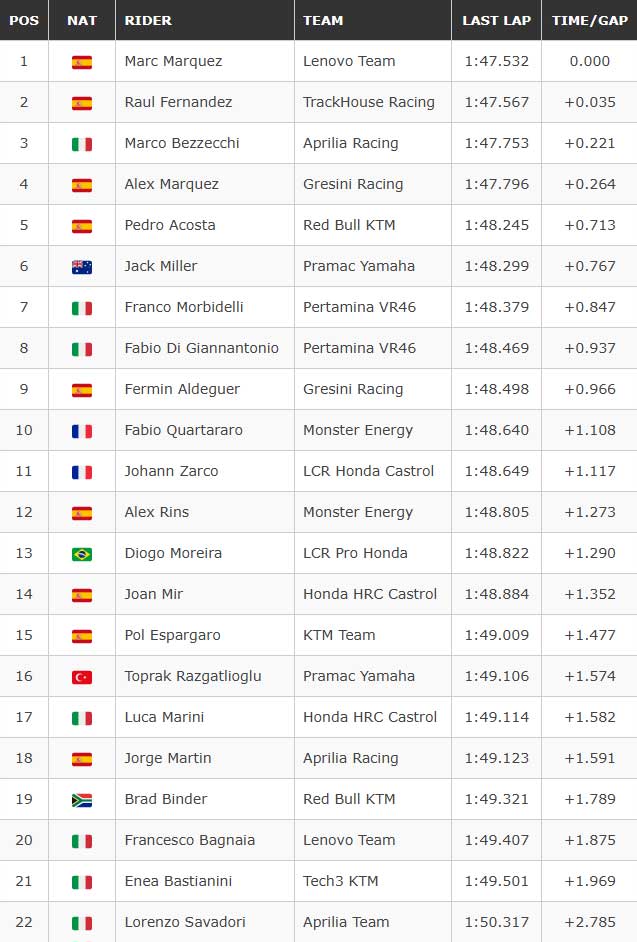
Task: Select Jorge Martin's gap value +1.591
Action: 590,758
